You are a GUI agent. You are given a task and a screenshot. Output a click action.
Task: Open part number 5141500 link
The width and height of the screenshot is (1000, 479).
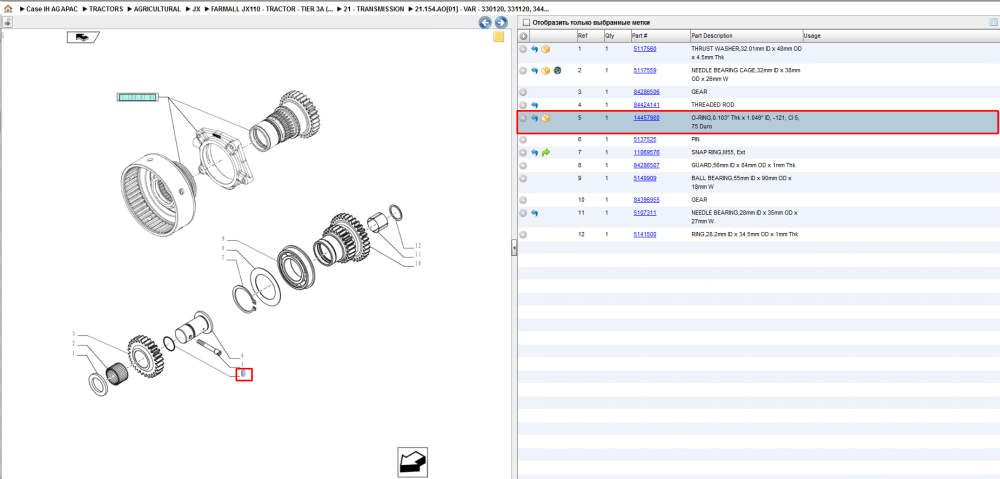click(645, 235)
